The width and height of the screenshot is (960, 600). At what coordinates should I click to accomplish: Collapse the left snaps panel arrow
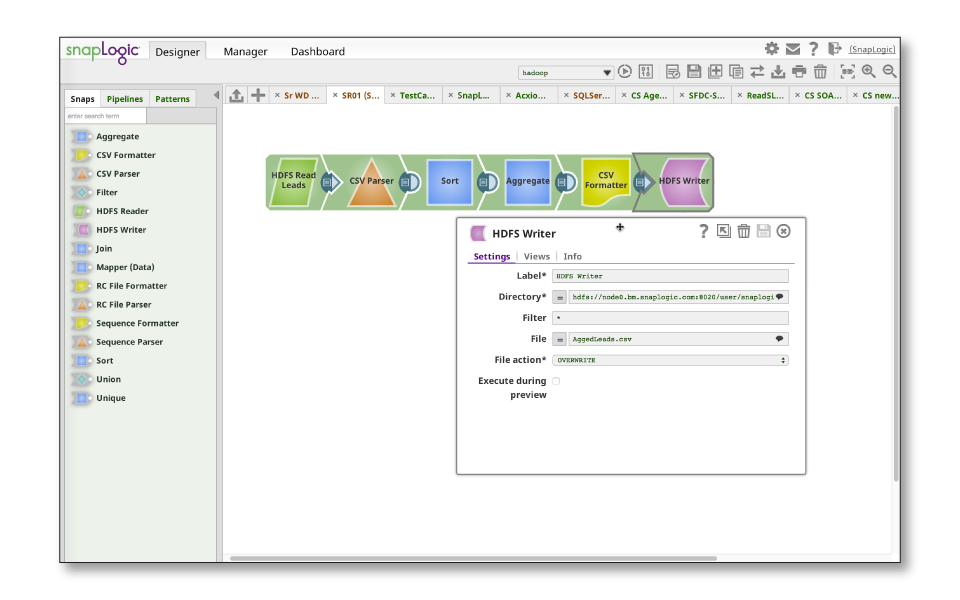click(x=216, y=95)
